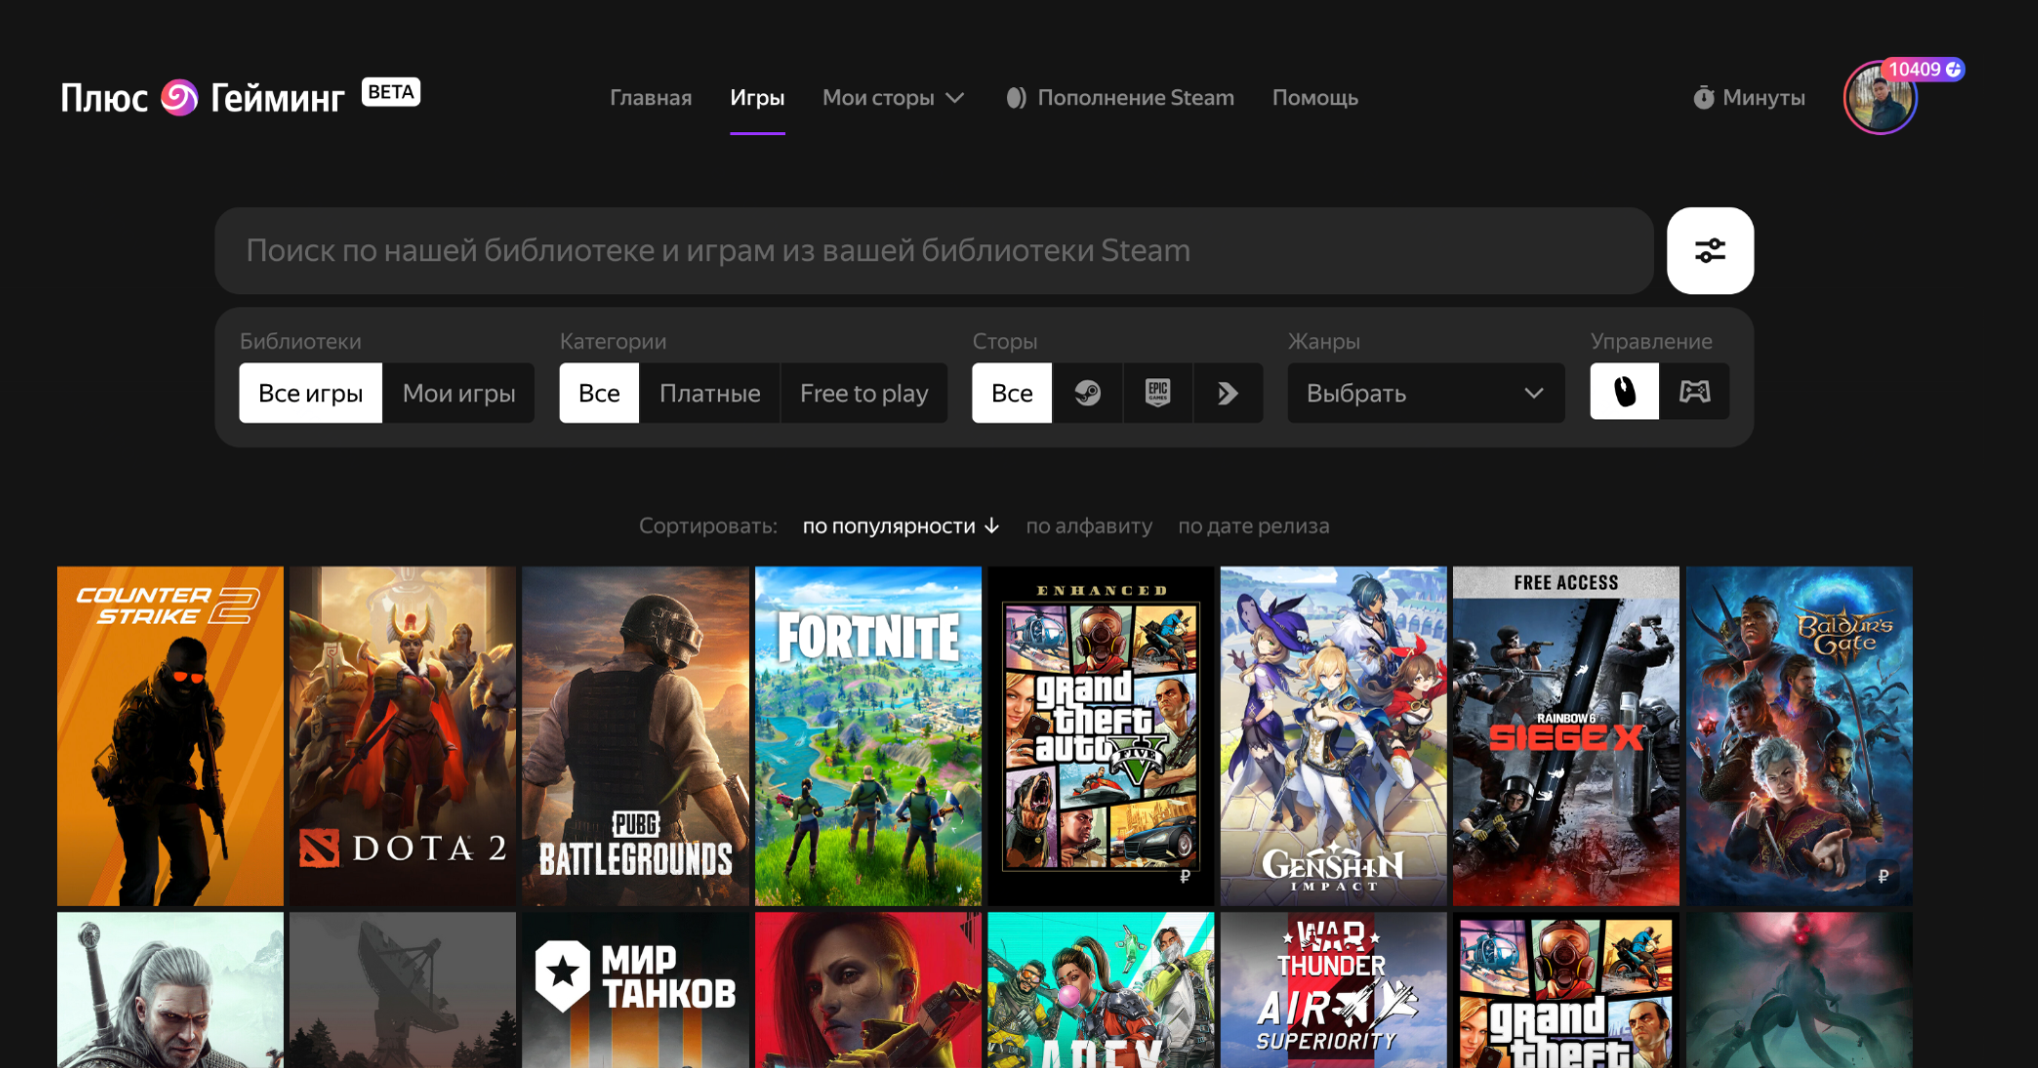Viewport: 2038px width, 1068px height.
Task: Expand the Мои сторы menu chevron
Action: (955, 98)
